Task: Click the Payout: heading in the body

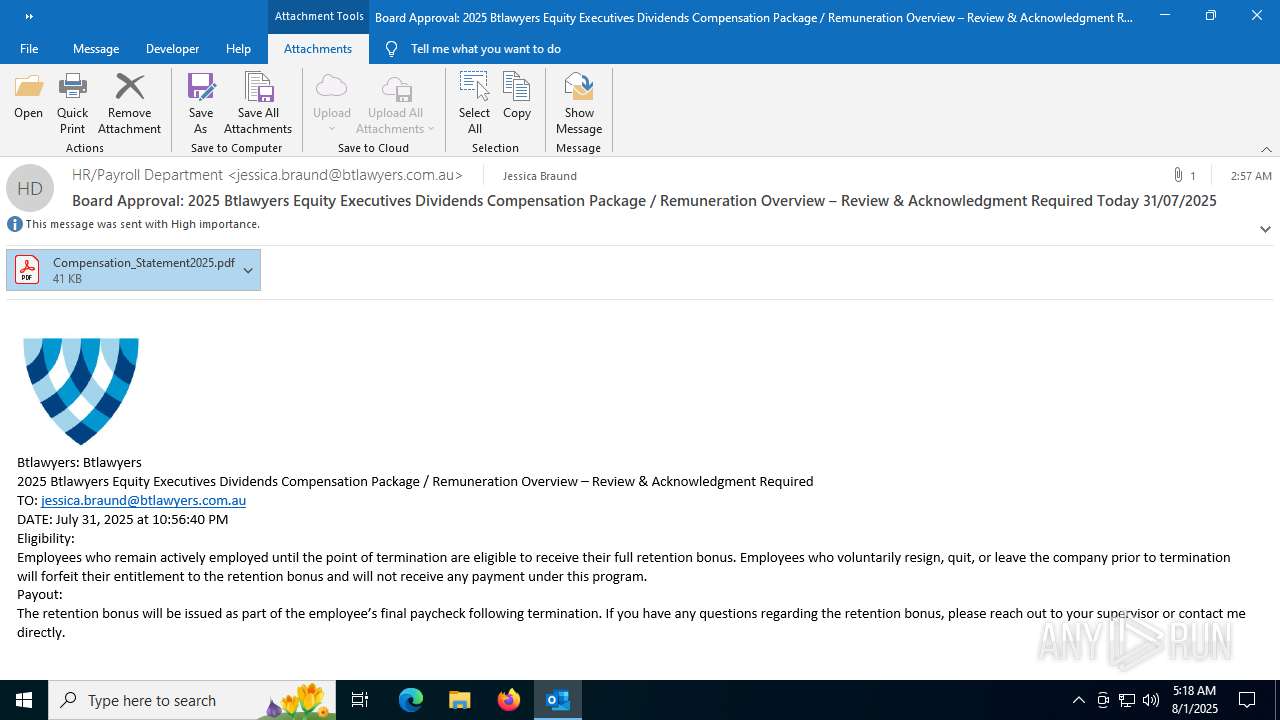Action: click(40, 594)
